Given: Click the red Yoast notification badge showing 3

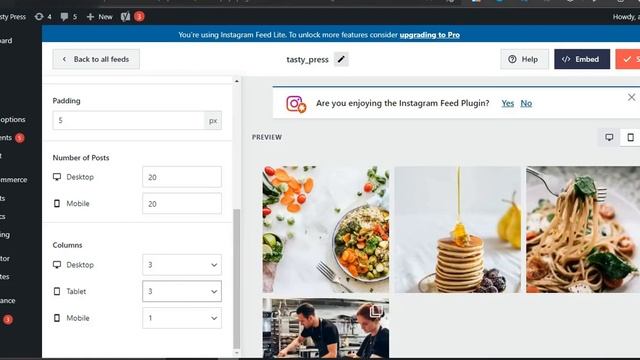Looking at the screenshot, I should tap(139, 17).
